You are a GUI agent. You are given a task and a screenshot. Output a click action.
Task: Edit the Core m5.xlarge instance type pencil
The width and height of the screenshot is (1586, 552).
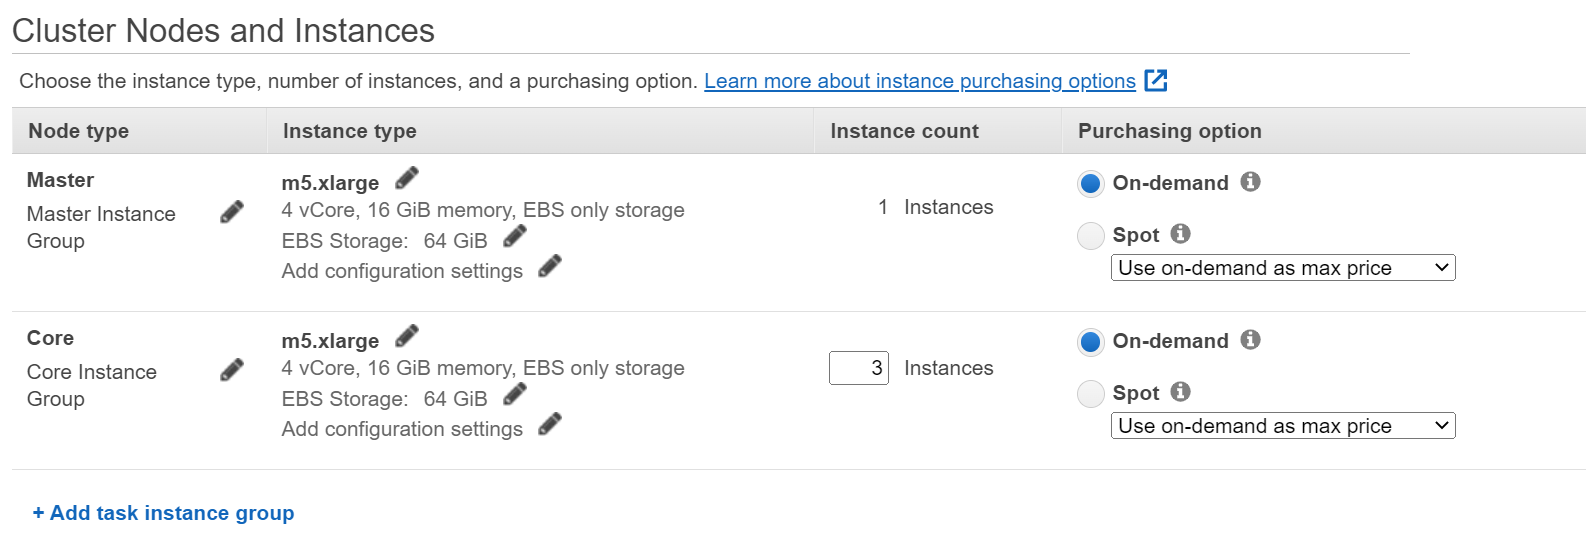pyautogui.click(x=407, y=336)
